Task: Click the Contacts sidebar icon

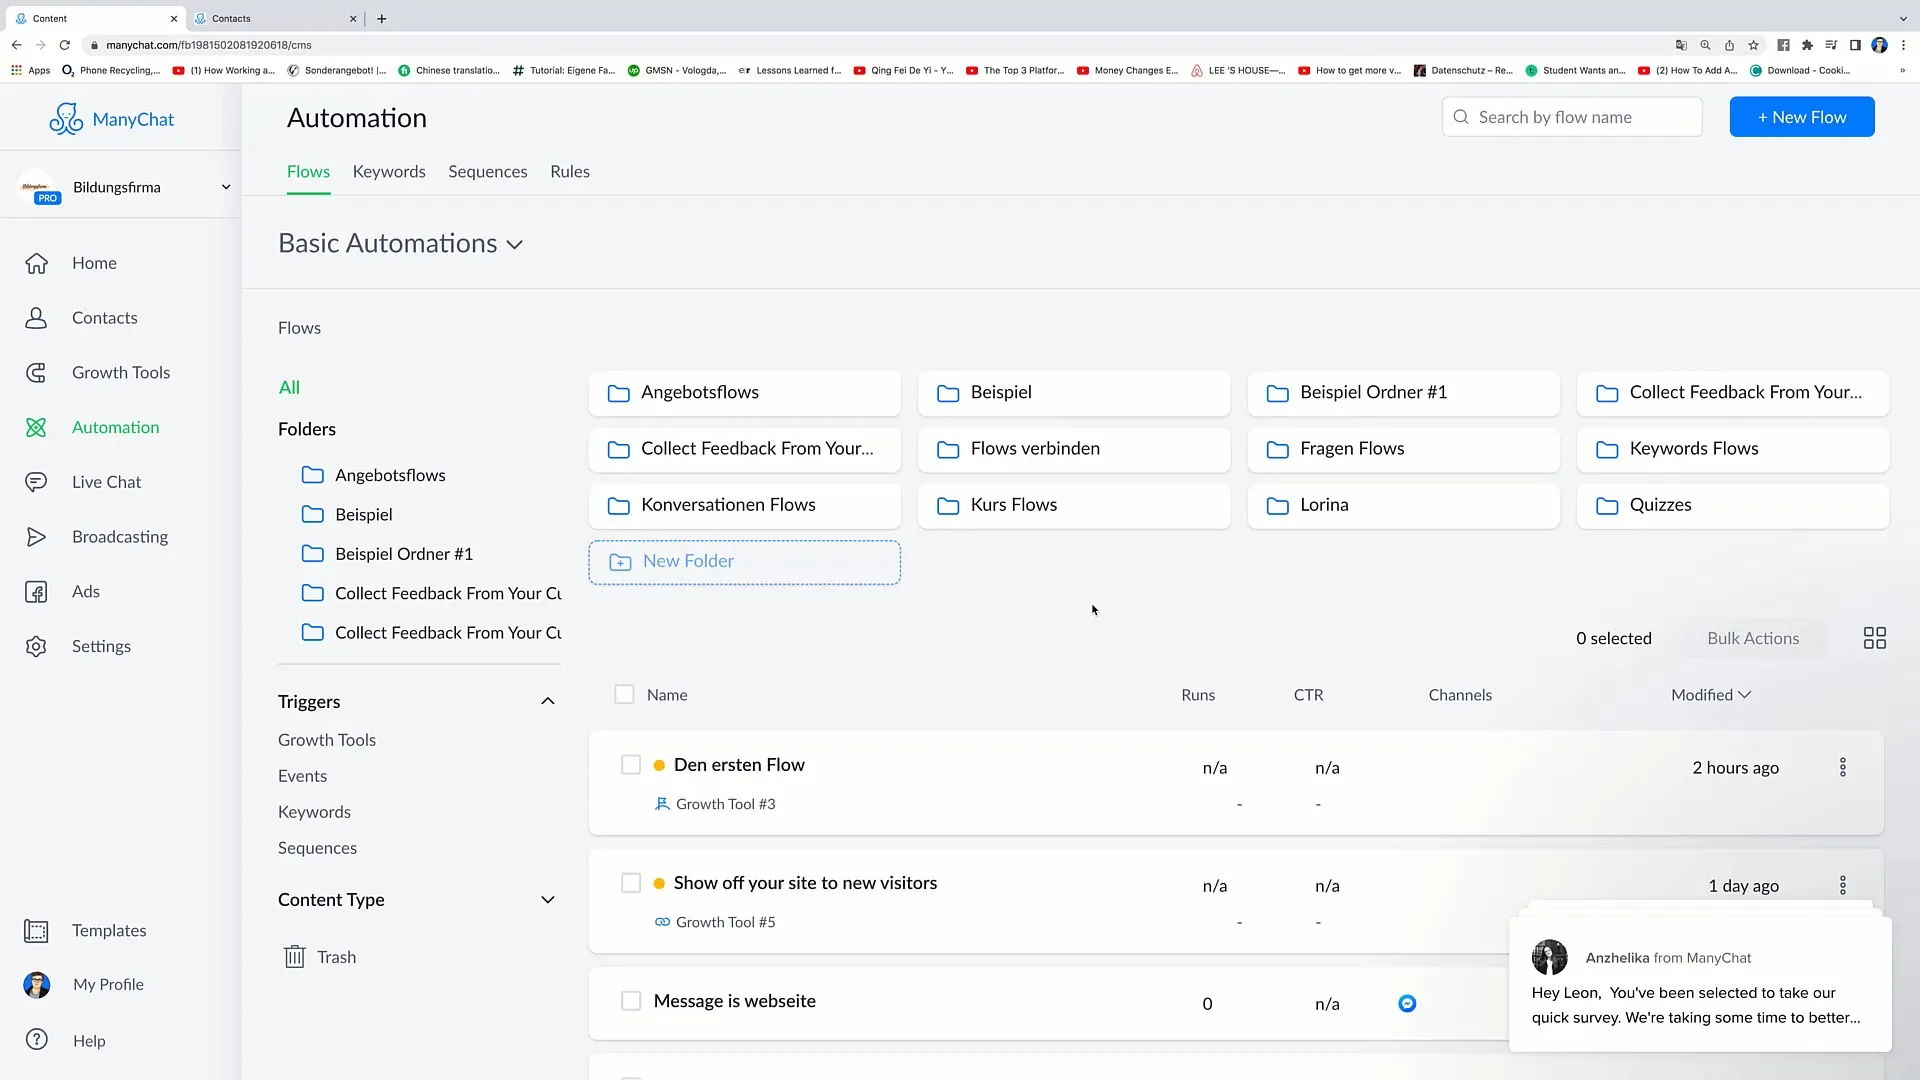Action: coord(36,316)
